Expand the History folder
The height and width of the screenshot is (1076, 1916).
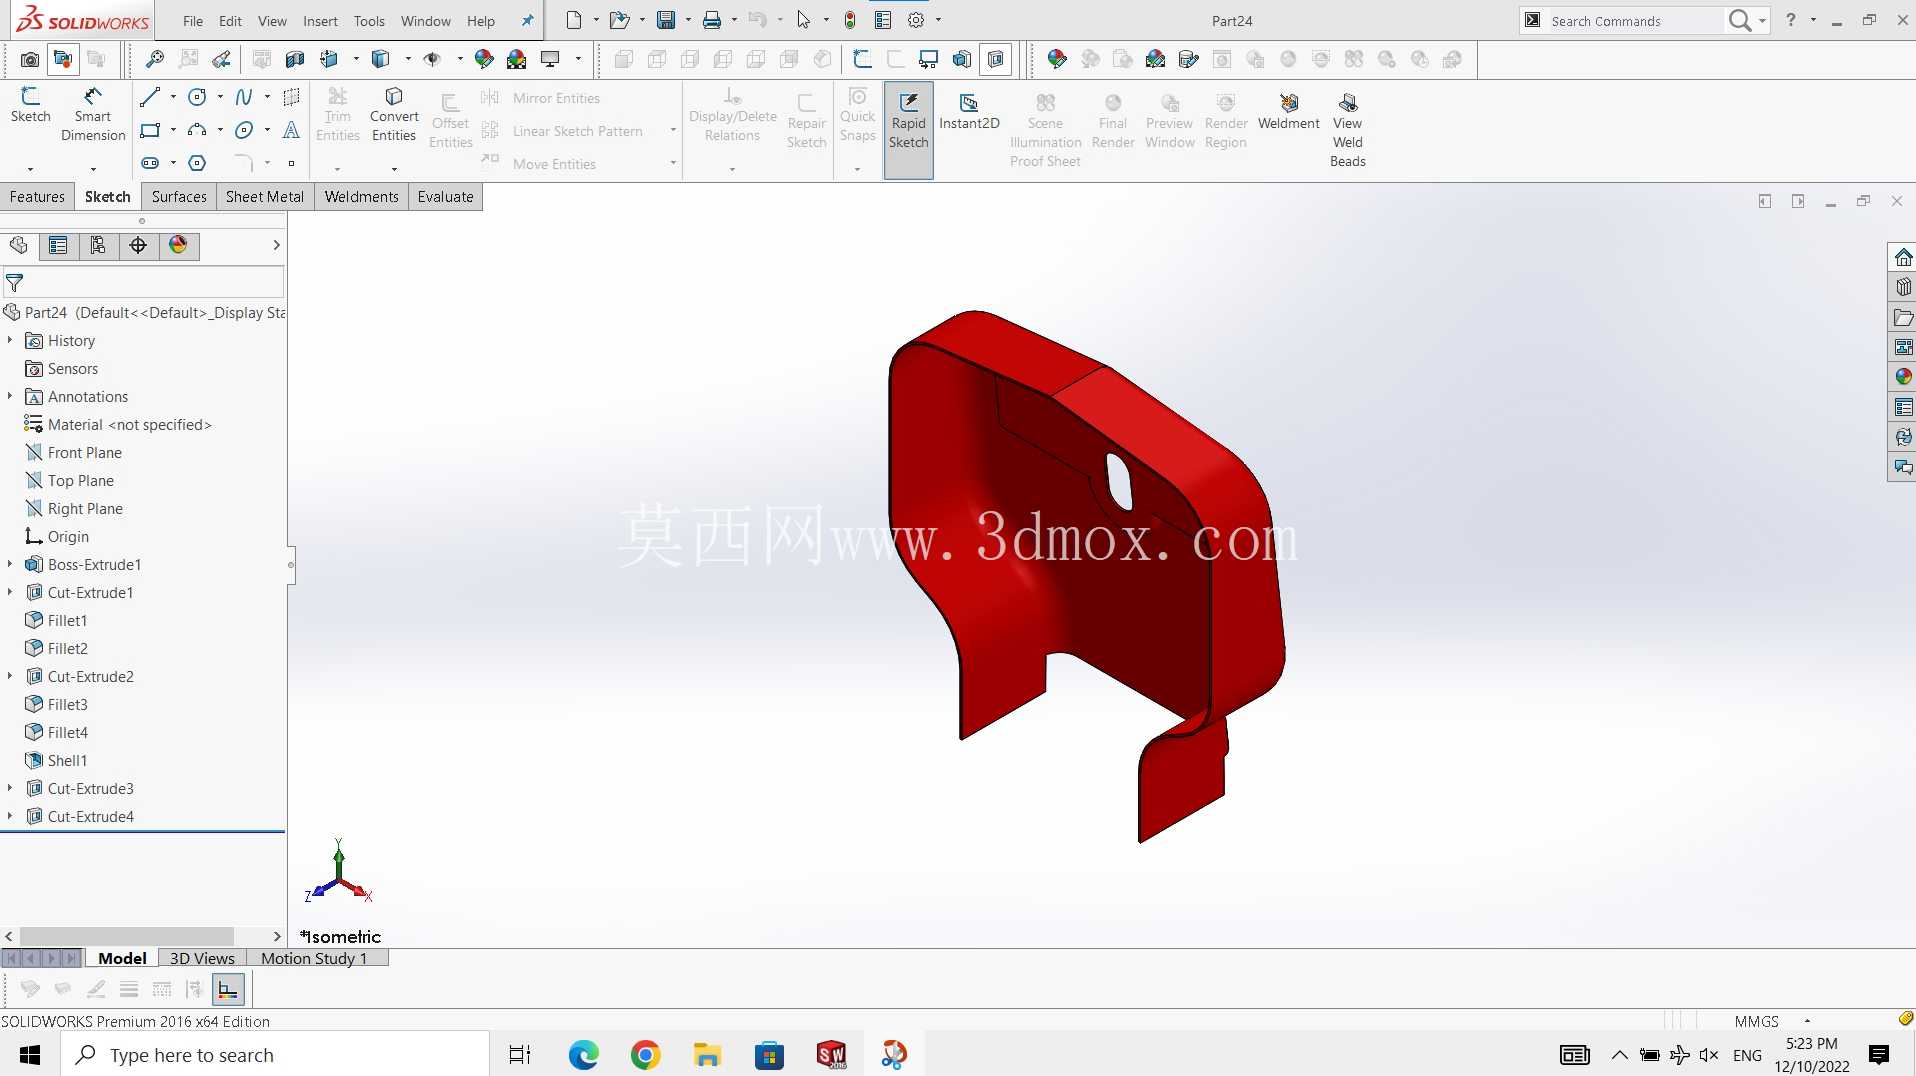10,341
